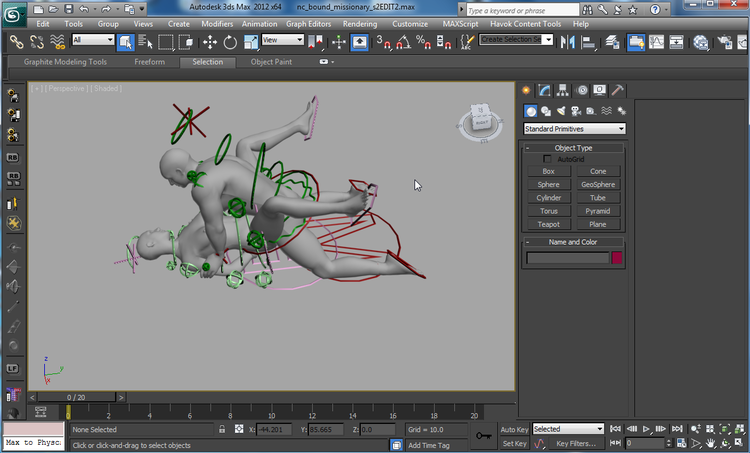The image size is (750, 453).
Task: Open the Graph Editors menu
Action: (309, 23)
